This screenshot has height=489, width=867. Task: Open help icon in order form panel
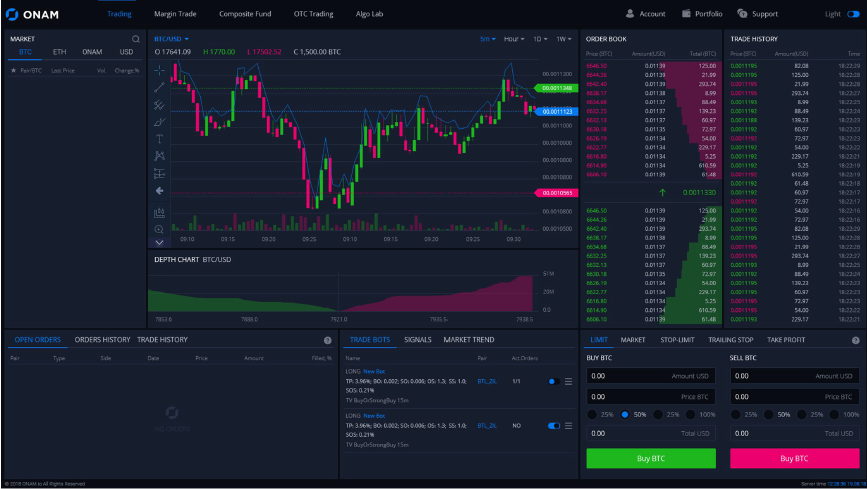coord(855,340)
